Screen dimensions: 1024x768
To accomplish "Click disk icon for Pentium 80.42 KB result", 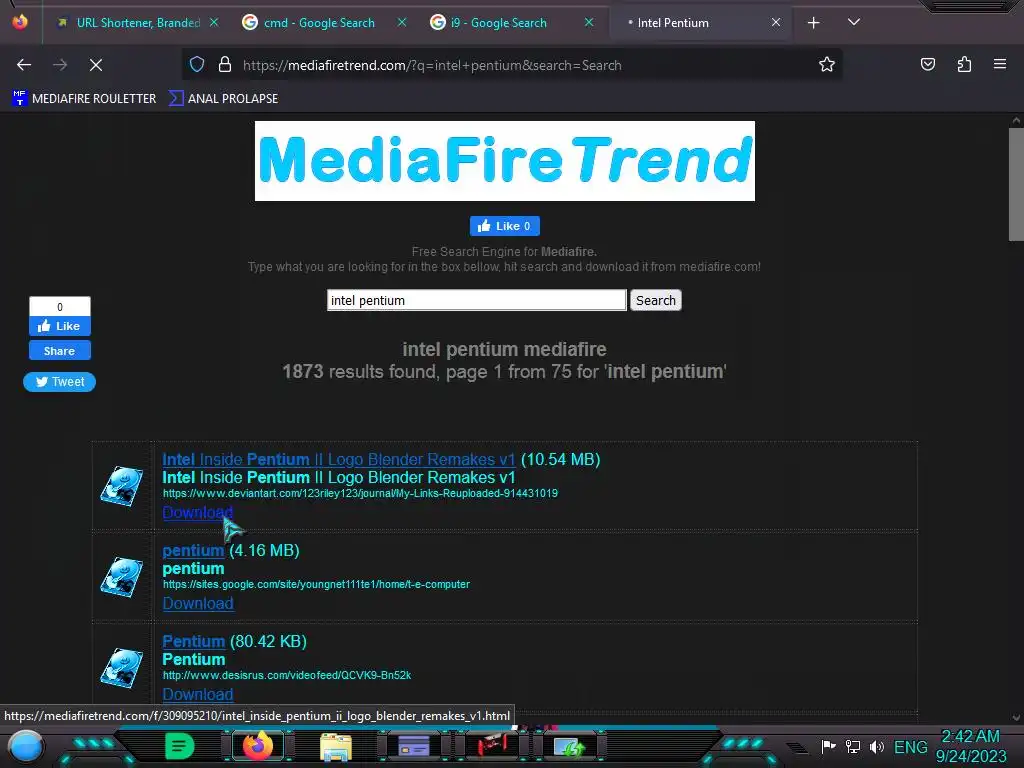I will point(121,667).
